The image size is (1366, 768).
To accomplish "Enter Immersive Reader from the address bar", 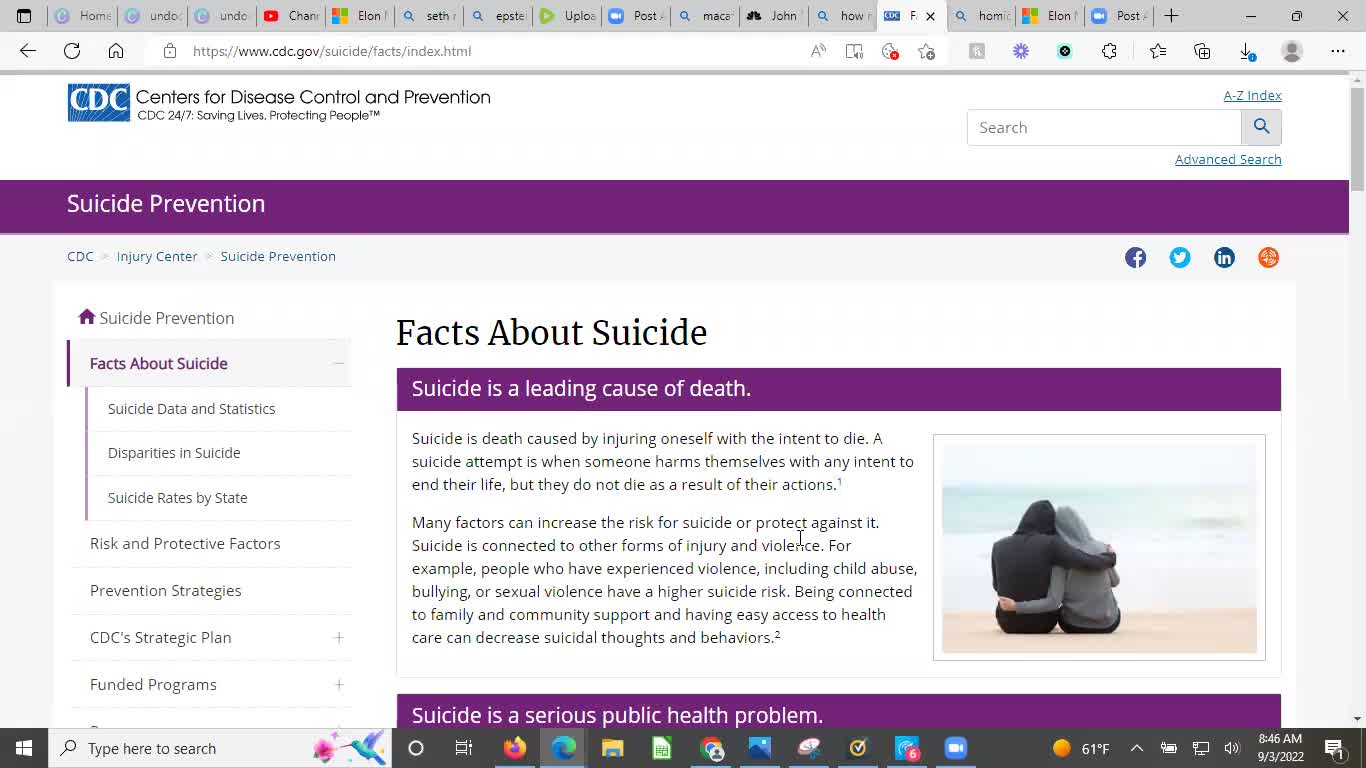I will click(854, 51).
